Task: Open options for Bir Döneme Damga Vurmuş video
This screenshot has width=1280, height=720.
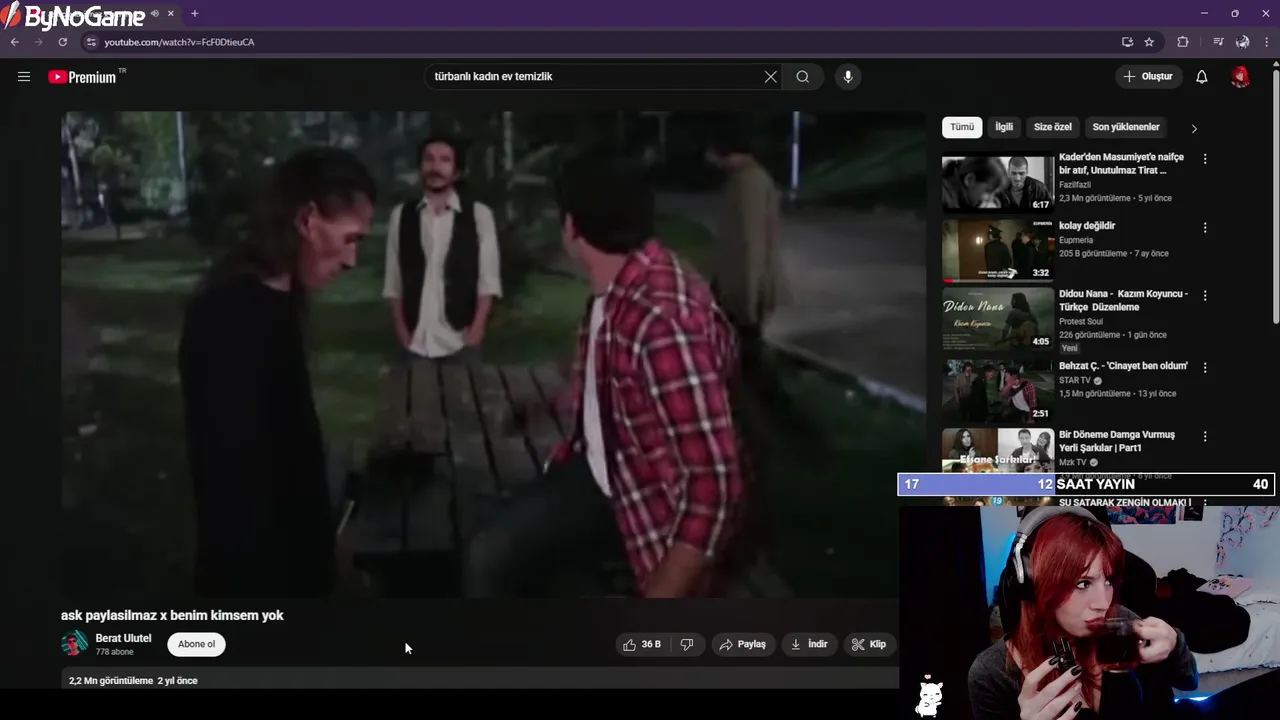Action: pyautogui.click(x=1205, y=437)
